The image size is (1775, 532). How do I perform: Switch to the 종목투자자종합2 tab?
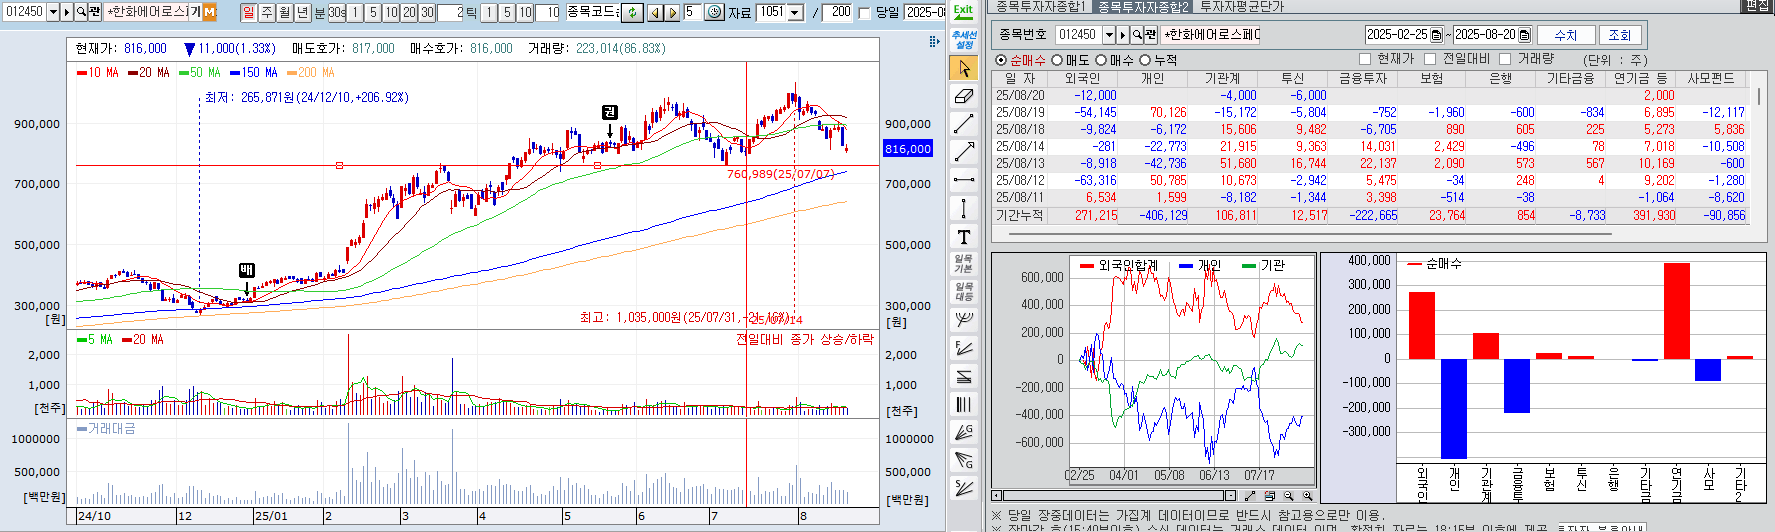pos(1143,7)
